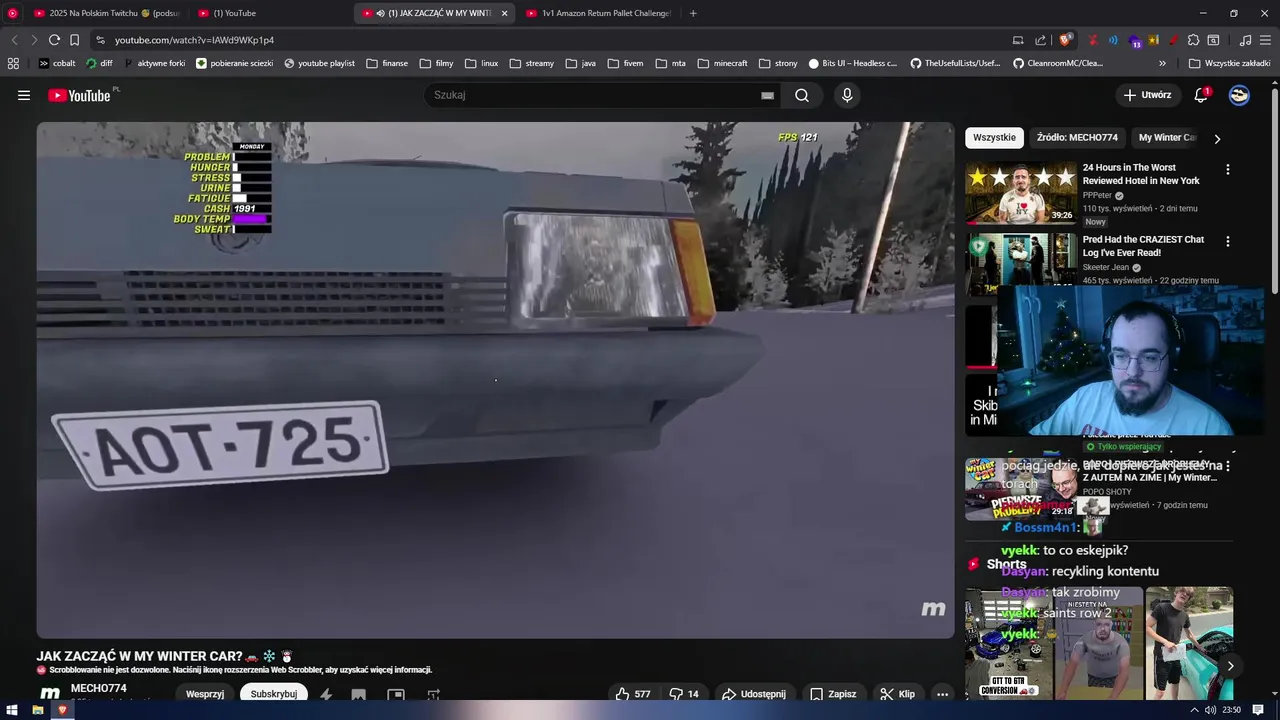Open the cobalt bookmark
The image size is (1280, 720).
pyautogui.click(x=57, y=63)
